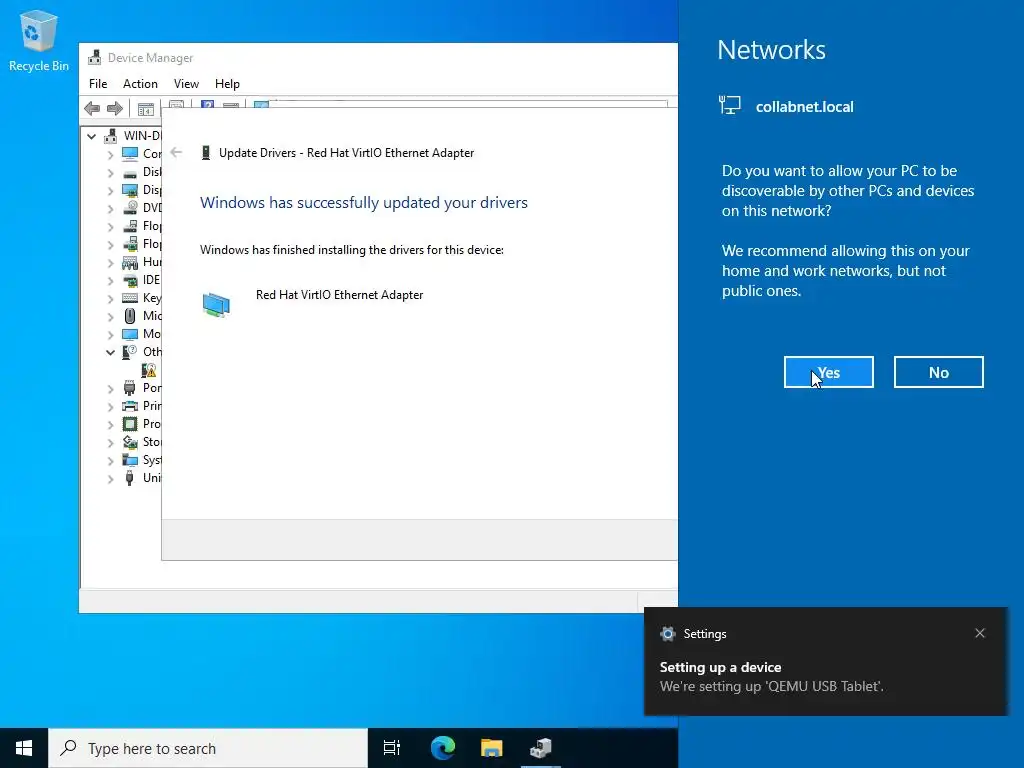Collapse the Other devices category chevron
The height and width of the screenshot is (768, 1024).
110,353
